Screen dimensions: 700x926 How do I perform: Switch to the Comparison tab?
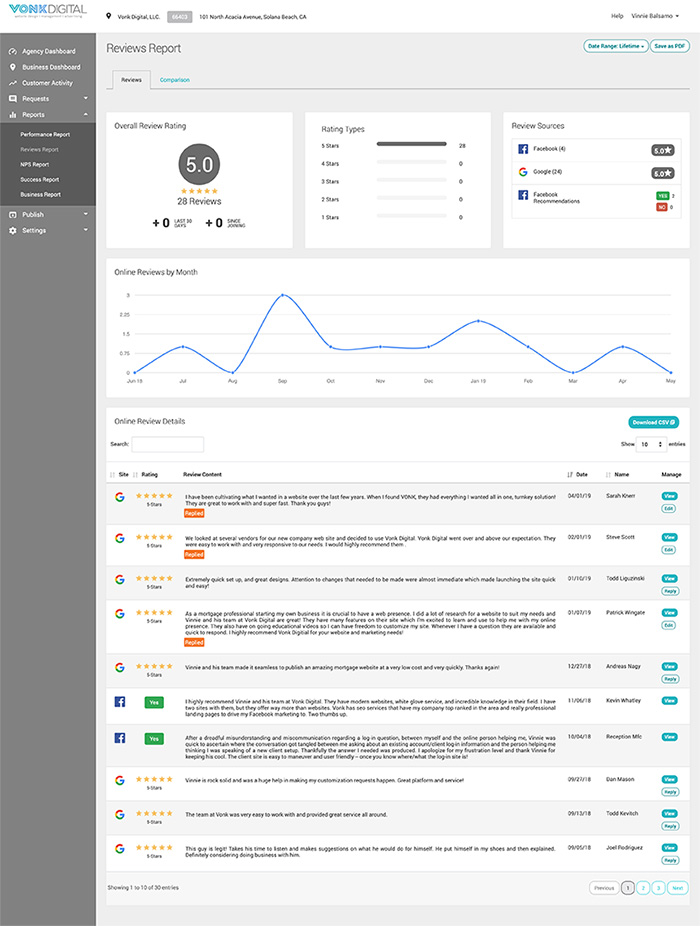(x=175, y=80)
